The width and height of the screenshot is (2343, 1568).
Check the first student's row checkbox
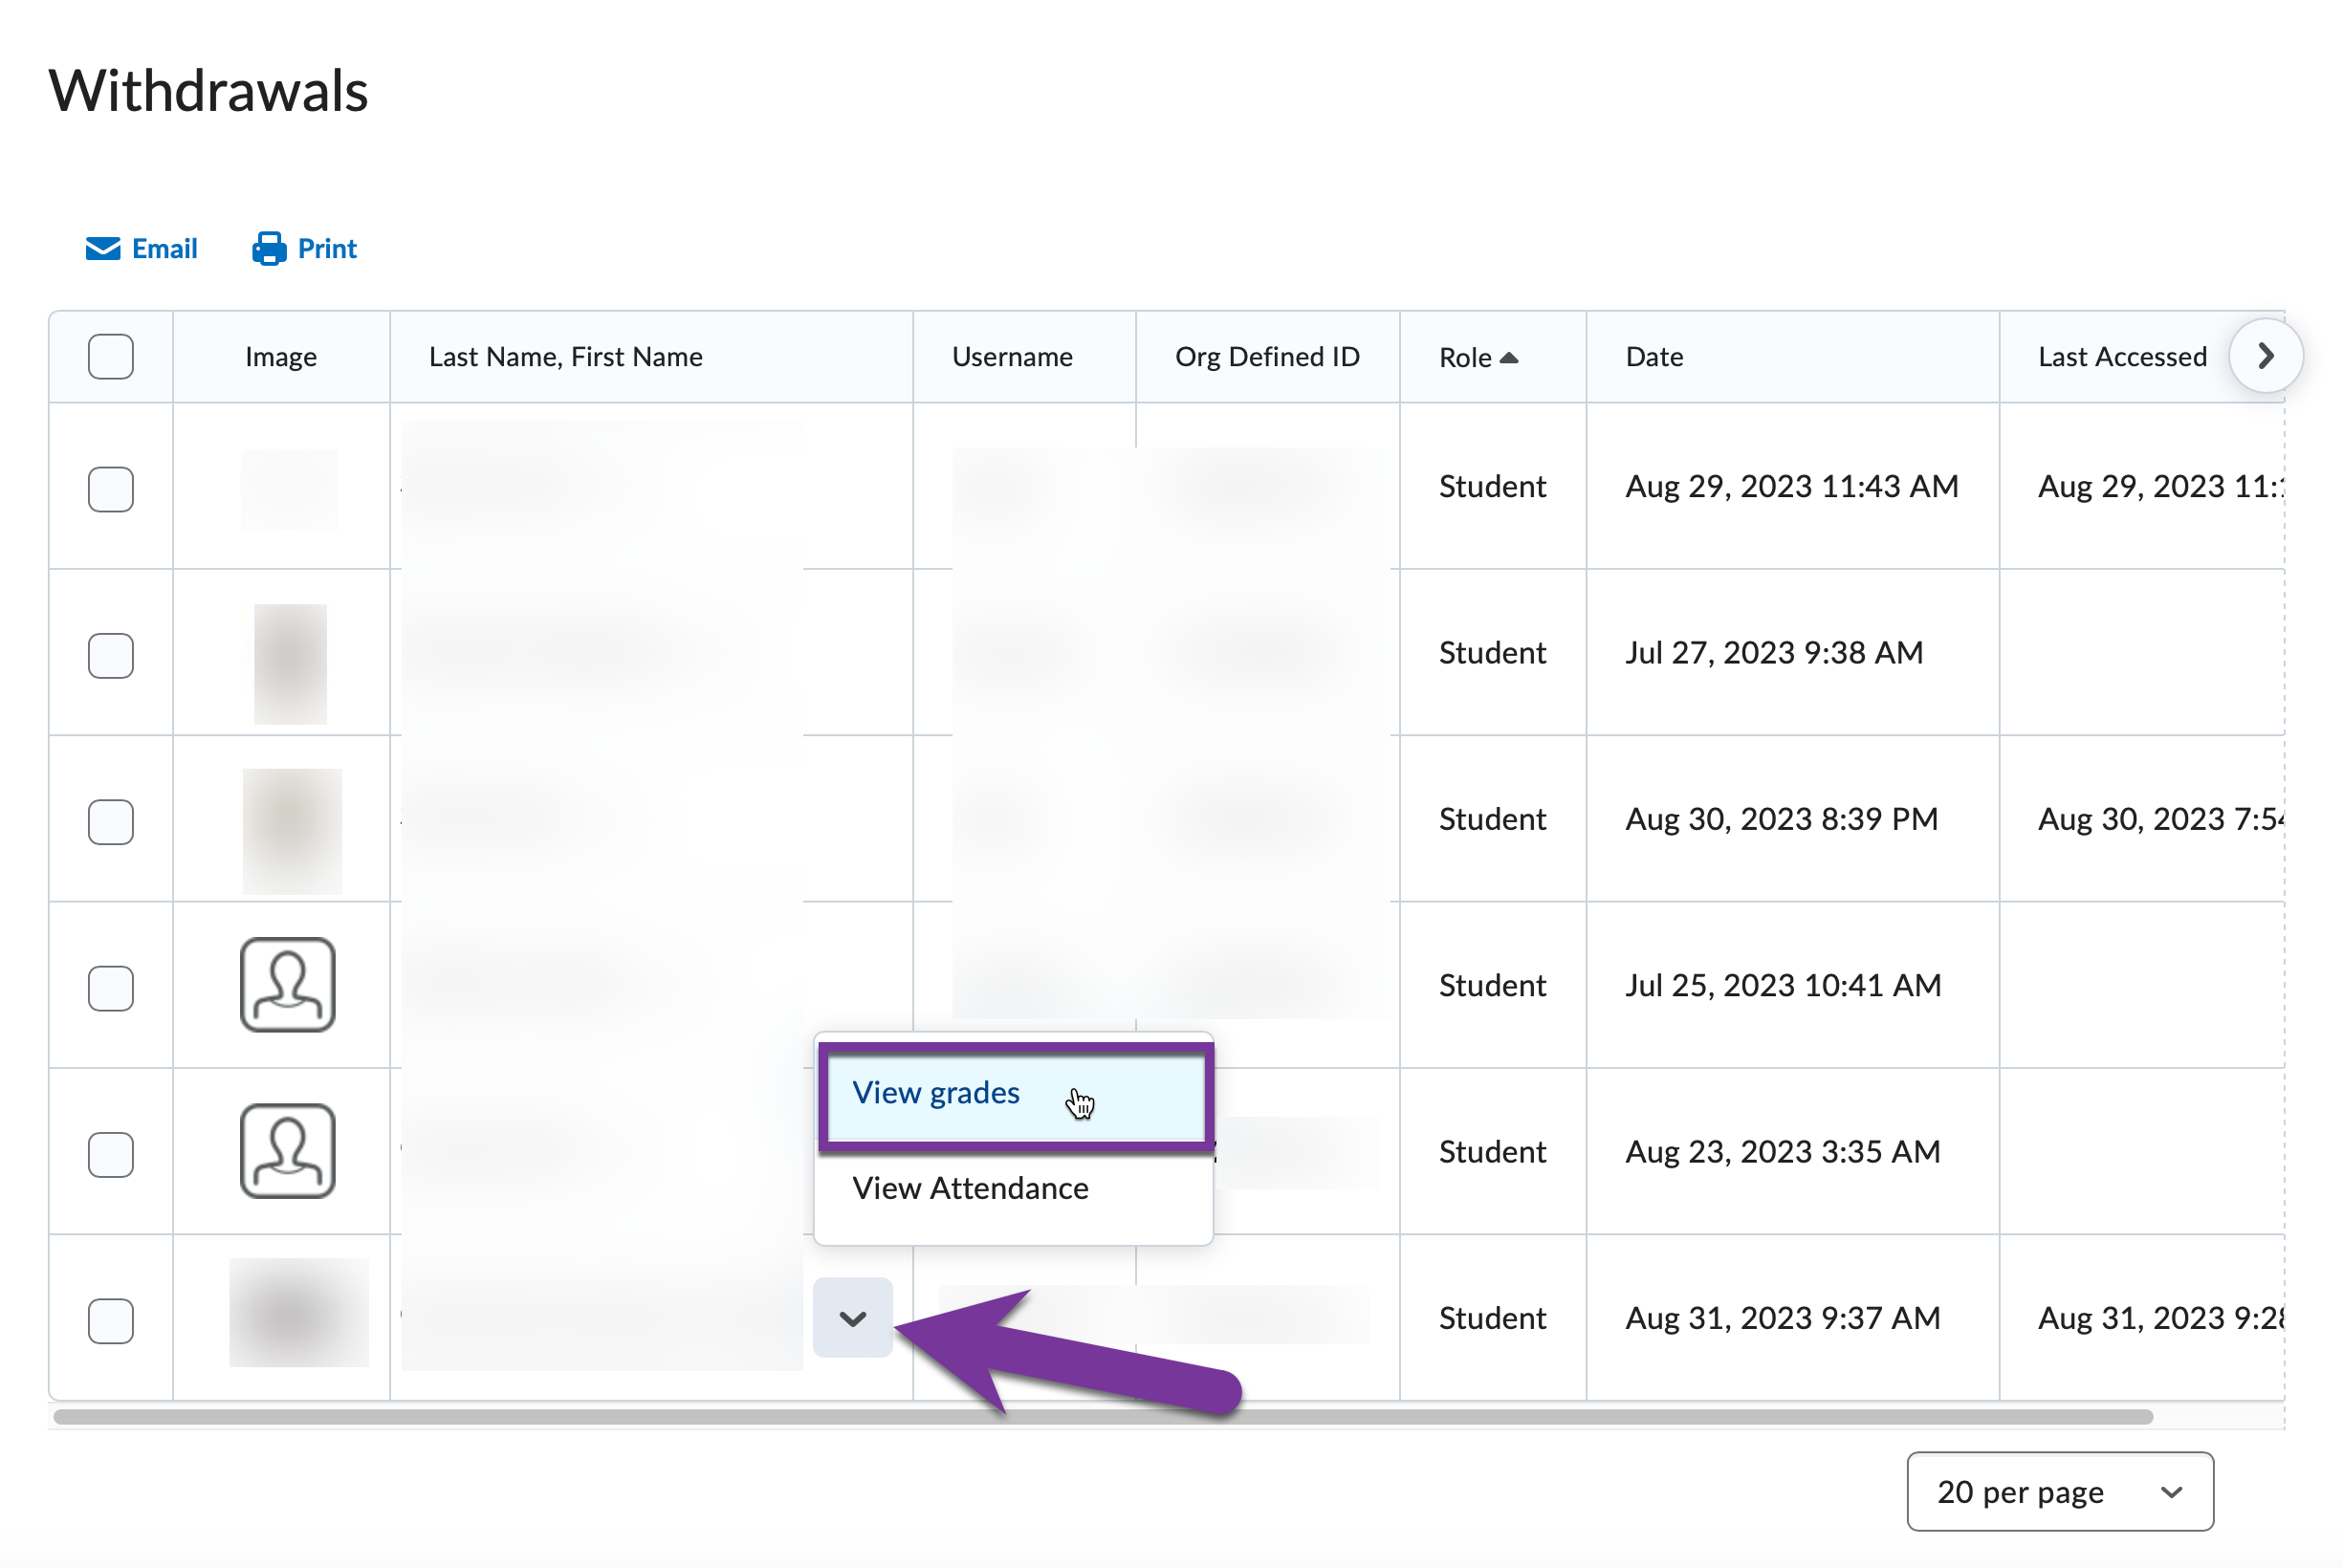pos(110,489)
